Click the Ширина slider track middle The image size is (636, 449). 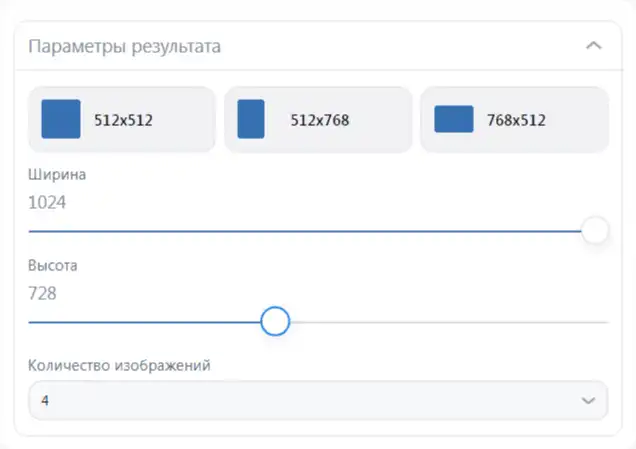(x=305, y=231)
